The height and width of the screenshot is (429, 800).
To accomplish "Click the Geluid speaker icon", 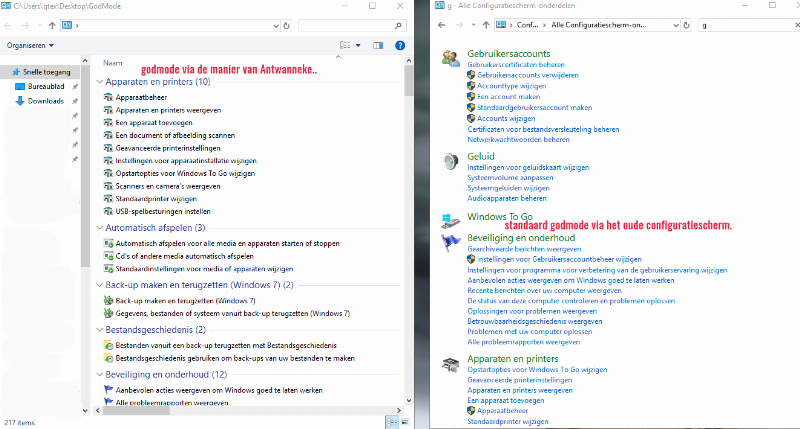I will (451, 161).
